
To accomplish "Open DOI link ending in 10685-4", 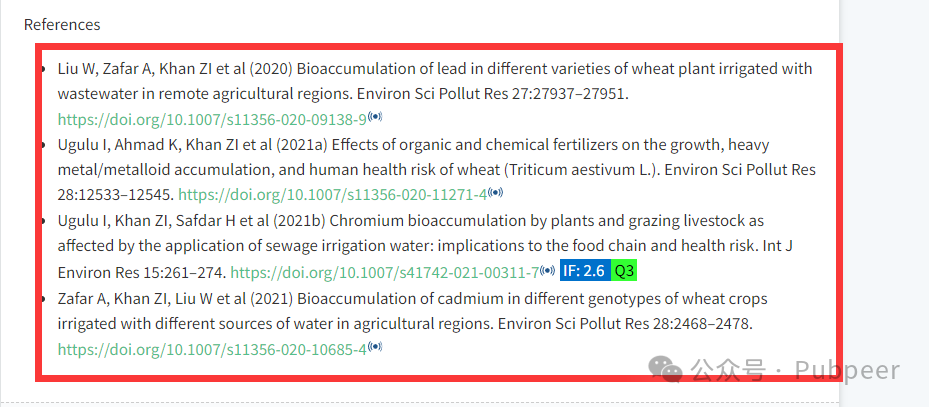I will coord(212,349).
